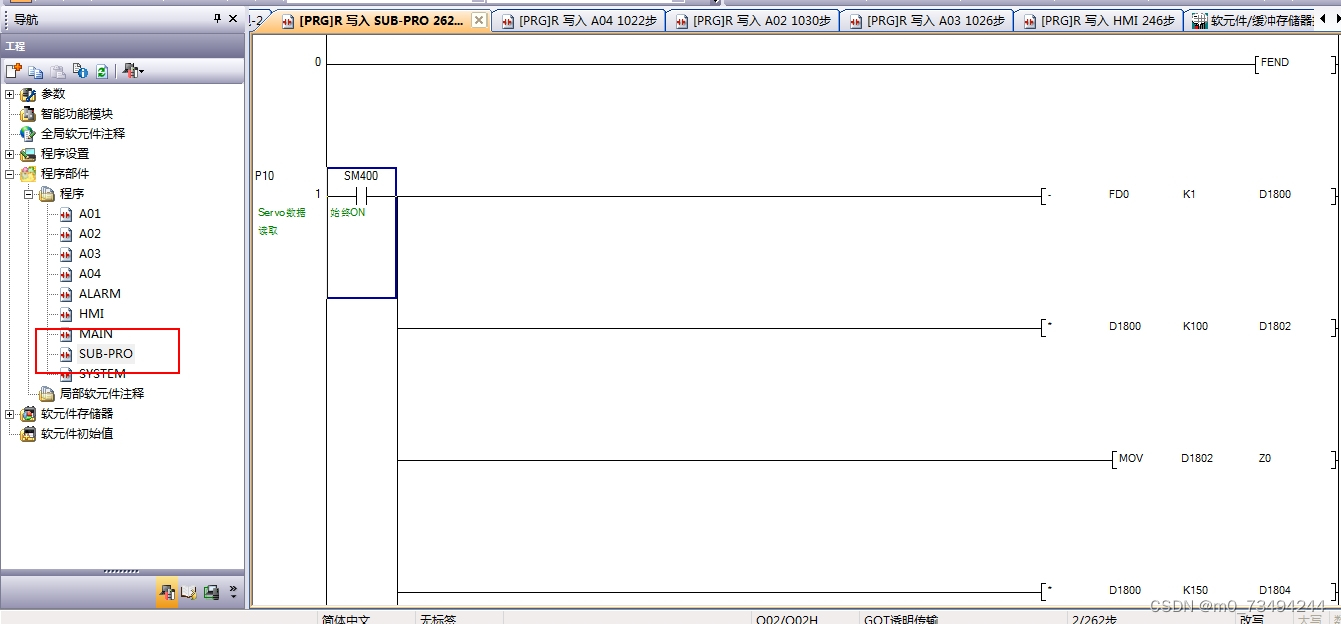Click the Z0 operand in MOV row
This screenshot has height=624, width=1341.
[x=1265, y=458]
